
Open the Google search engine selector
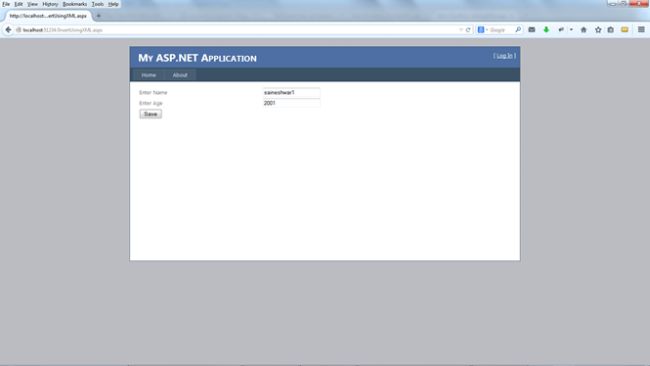coord(482,30)
